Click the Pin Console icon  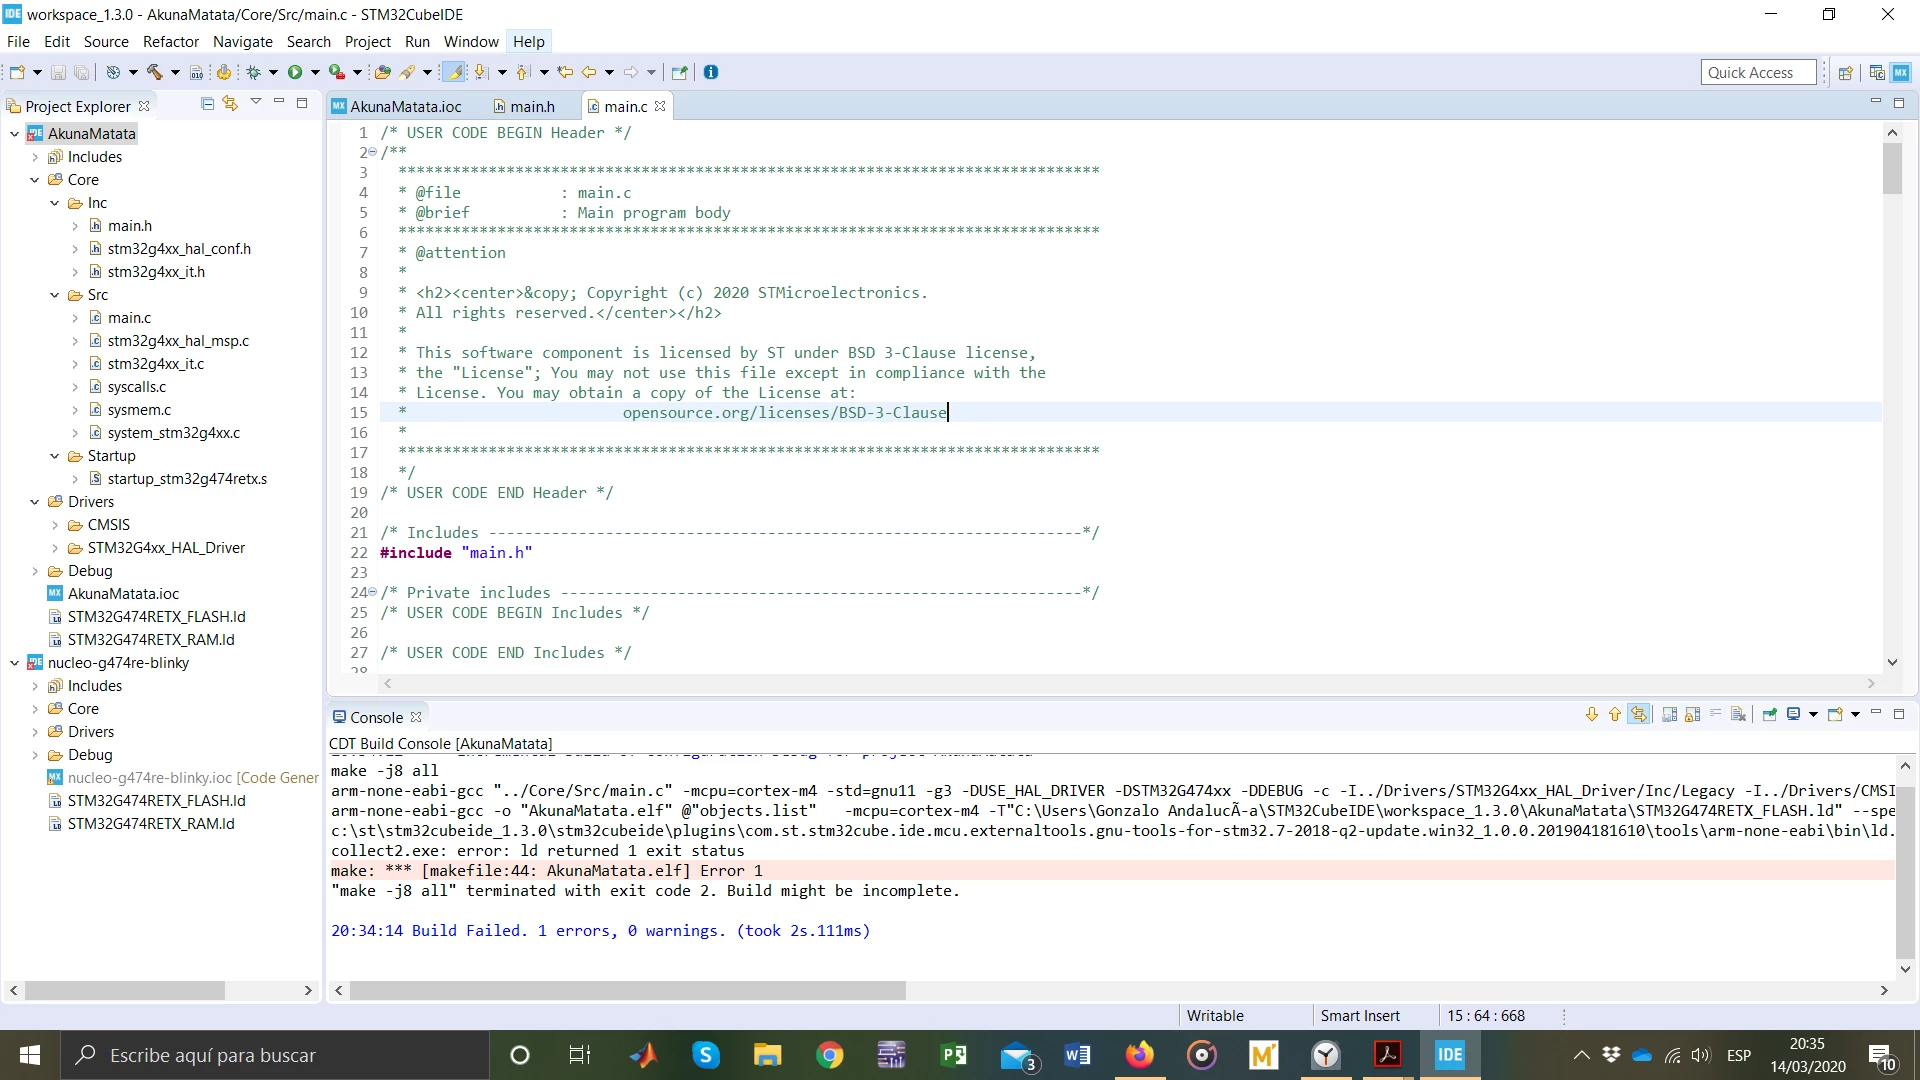[x=1770, y=714]
